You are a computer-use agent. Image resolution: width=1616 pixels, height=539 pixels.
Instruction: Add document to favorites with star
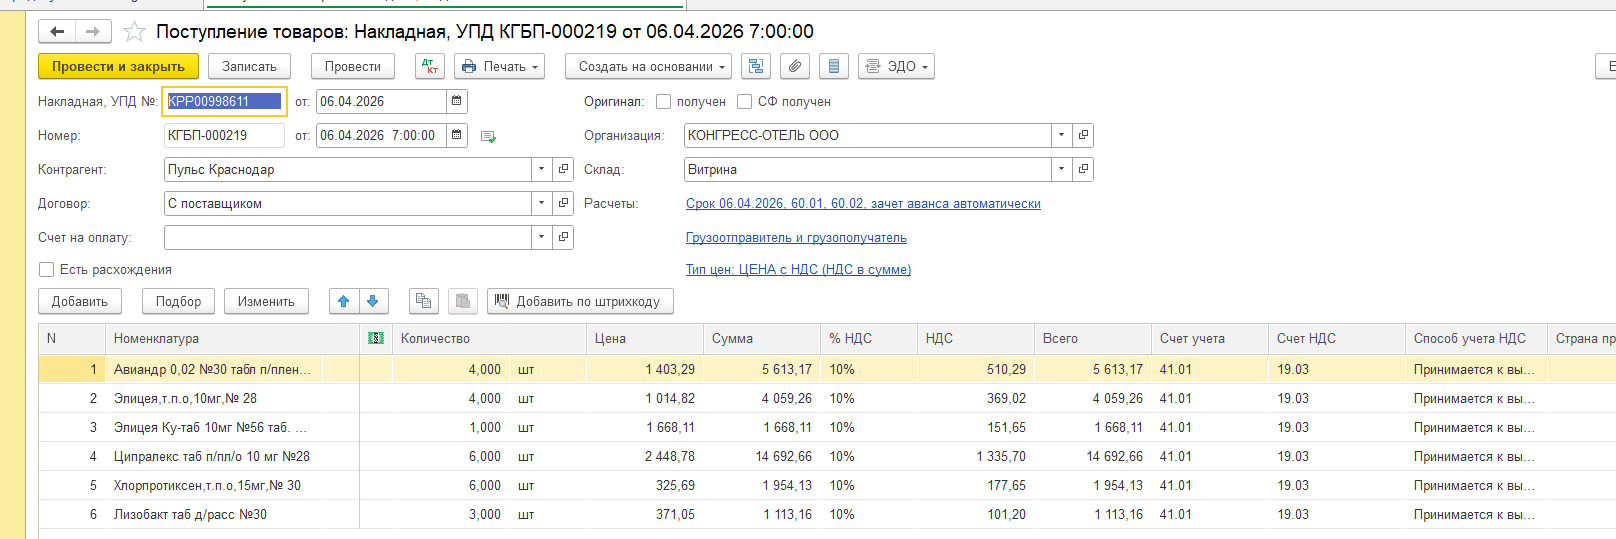[134, 32]
